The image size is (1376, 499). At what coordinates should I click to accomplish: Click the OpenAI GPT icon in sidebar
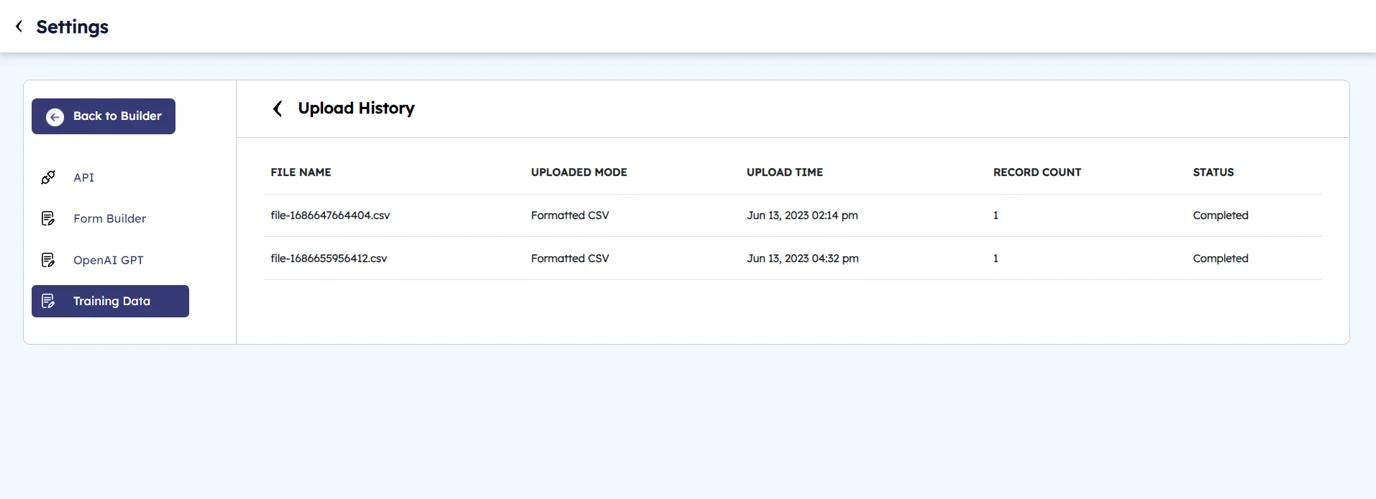(48, 260)
